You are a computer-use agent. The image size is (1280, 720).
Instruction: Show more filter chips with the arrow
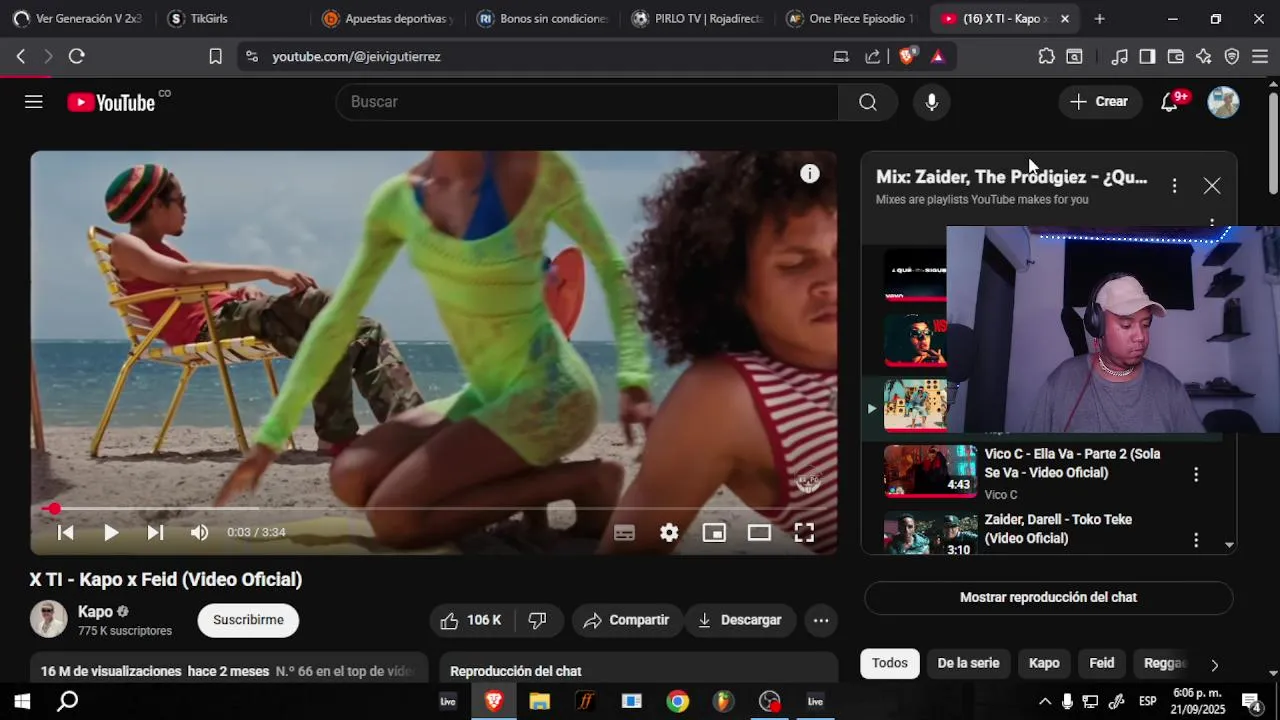1214,665
